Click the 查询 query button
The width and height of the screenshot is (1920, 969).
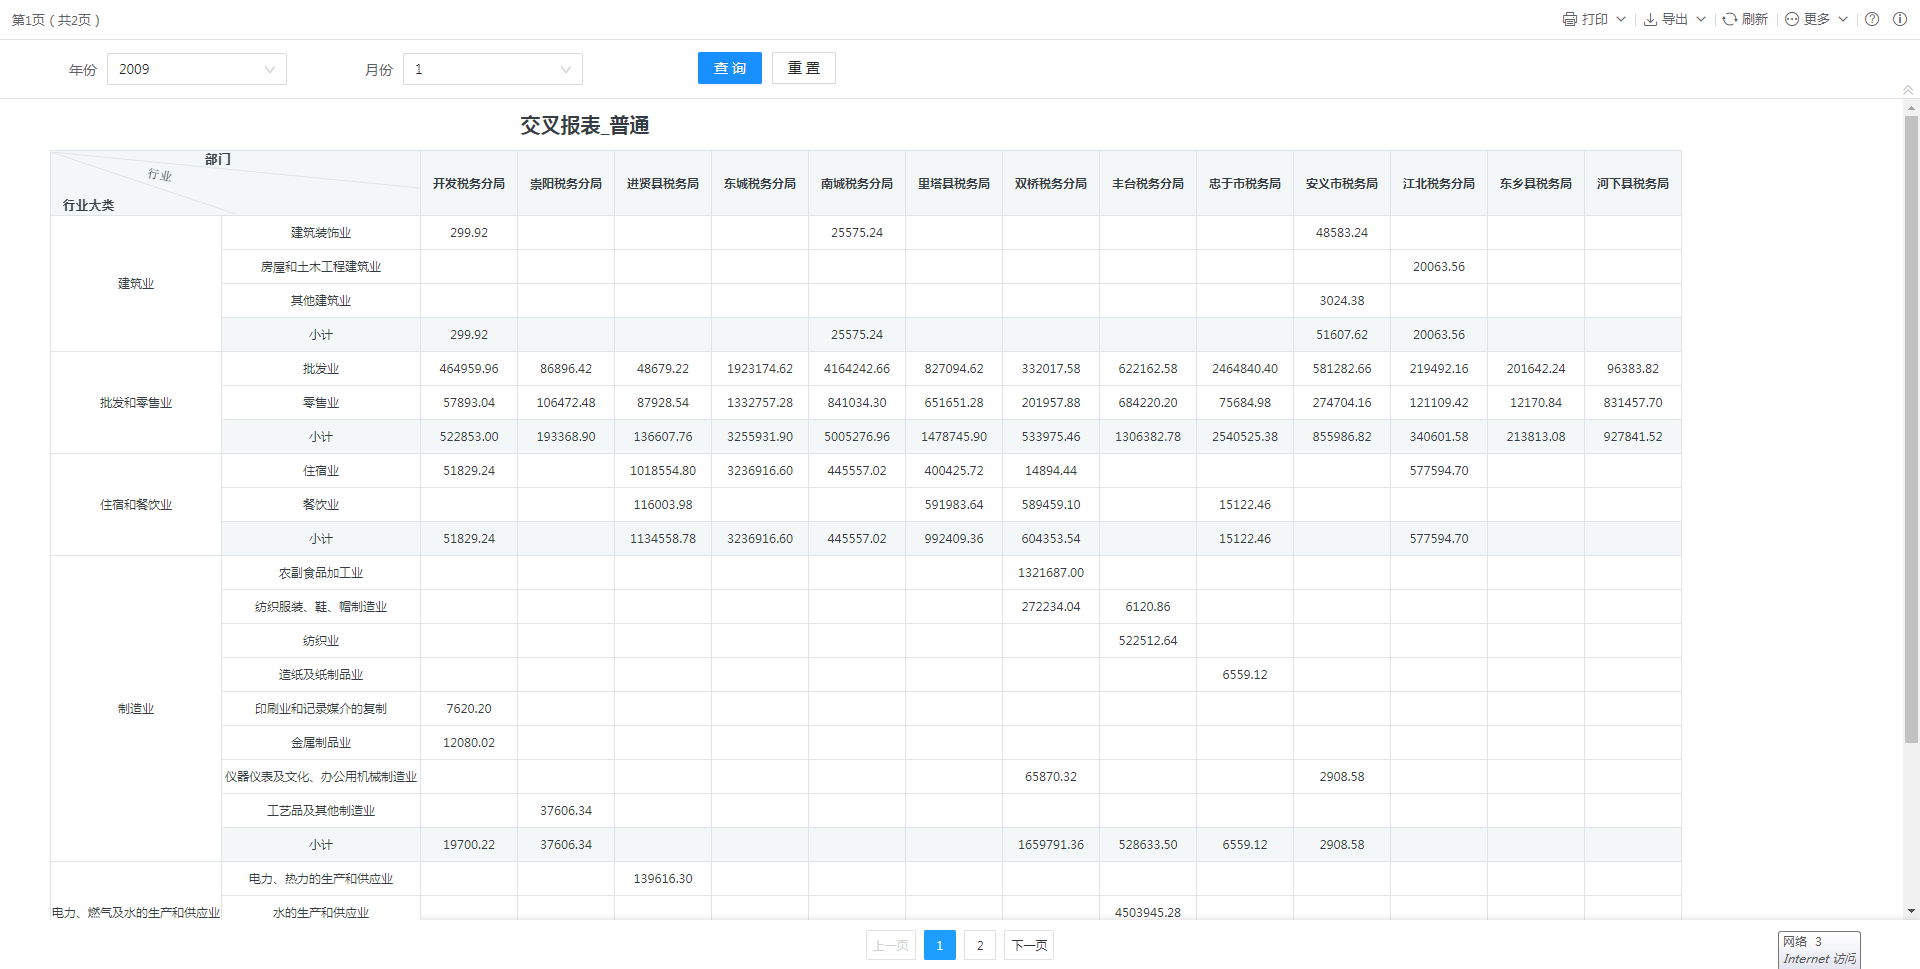pyautogui.click(x=730, y=68)
